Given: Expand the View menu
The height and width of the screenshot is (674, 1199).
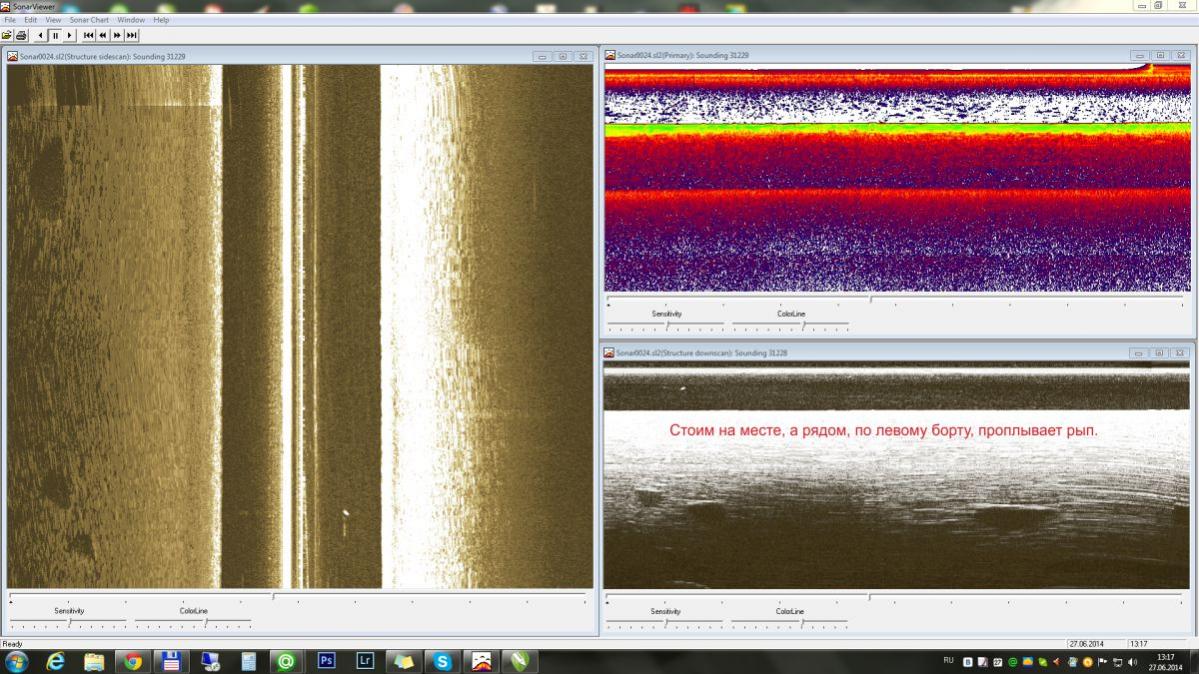Looking at the screenshot, I should coord(53,20).
